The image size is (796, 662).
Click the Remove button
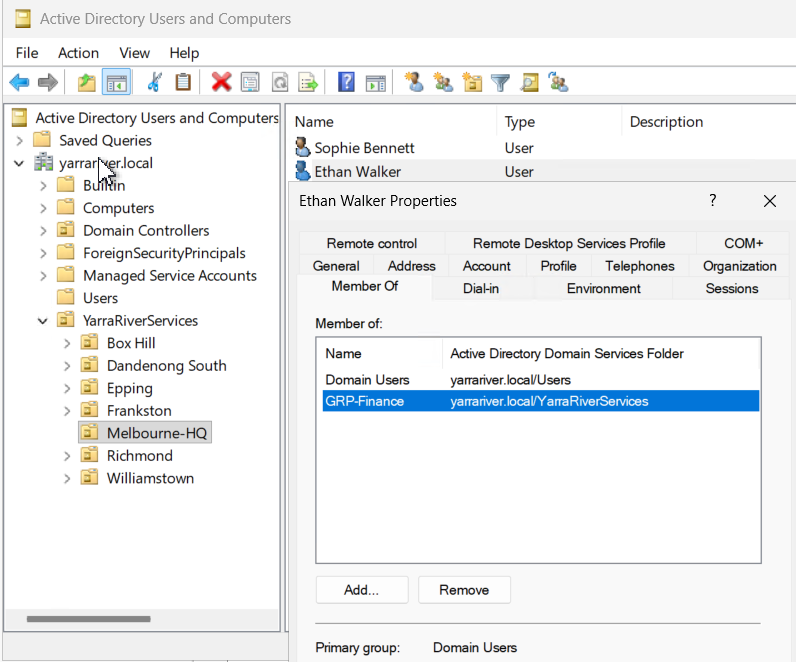point(464,590)
